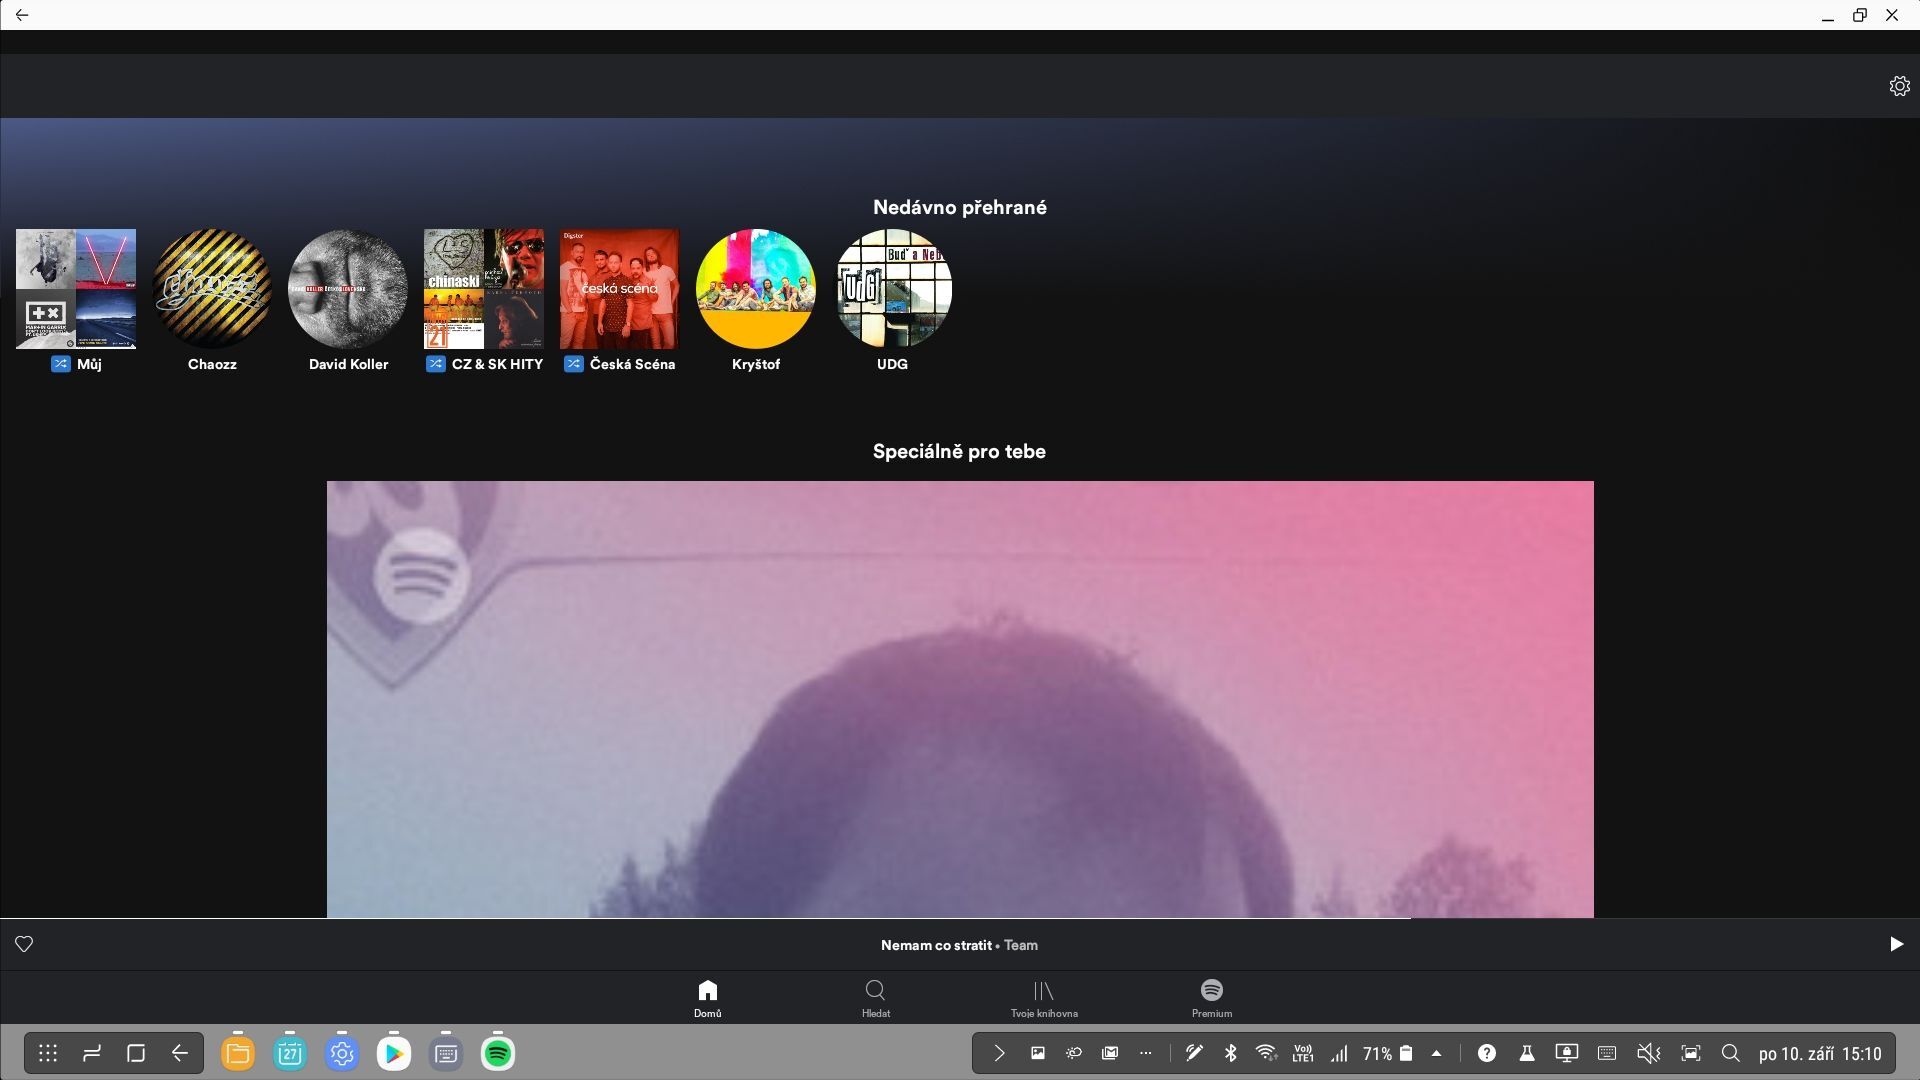This screenshot has width=1920, height=1080.
Task: Toggle Bluetooth in the status bar
Action: tap(1231, 1053)
